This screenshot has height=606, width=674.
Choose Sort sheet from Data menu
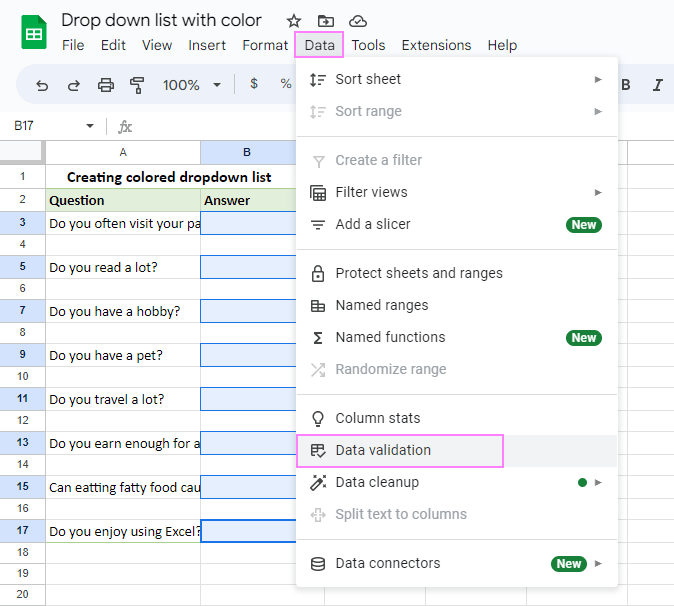[457, 80]
